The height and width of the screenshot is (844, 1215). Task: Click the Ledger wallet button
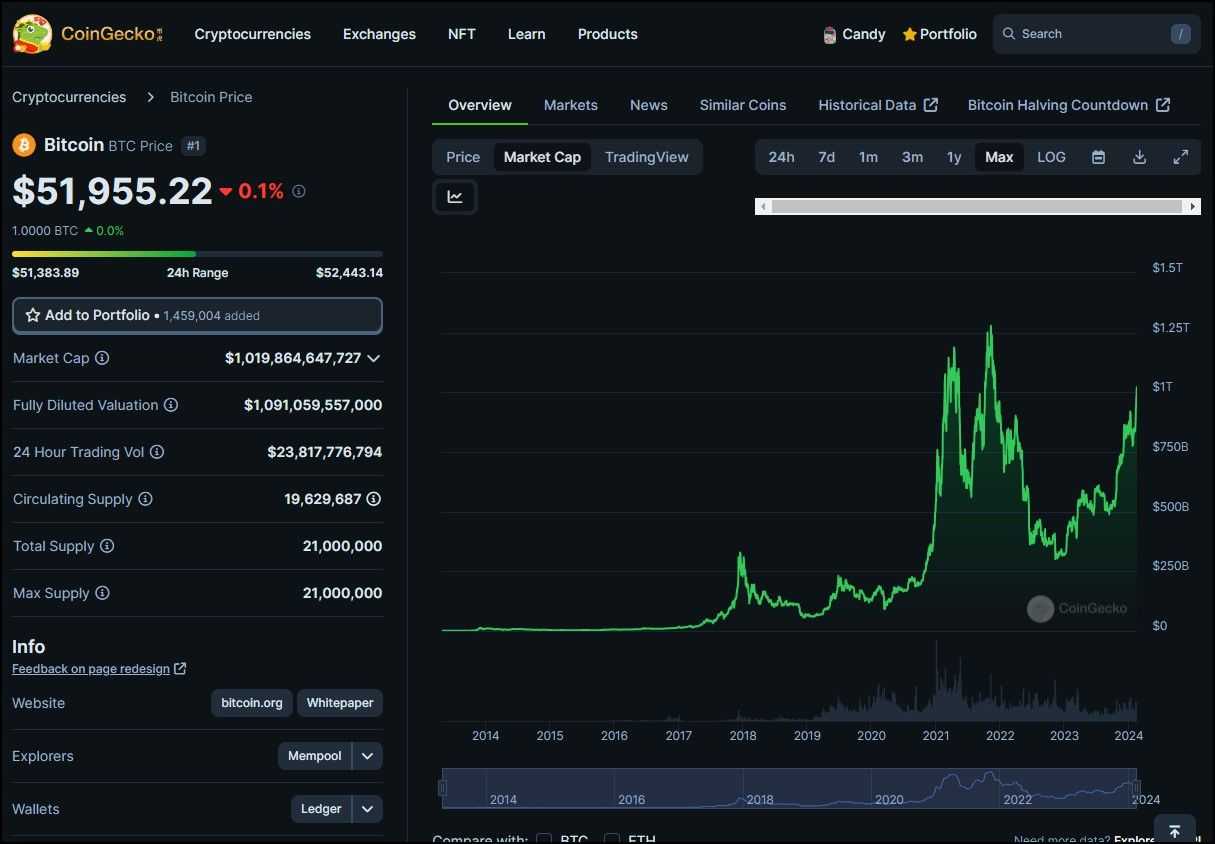click(x=321, y=809)
